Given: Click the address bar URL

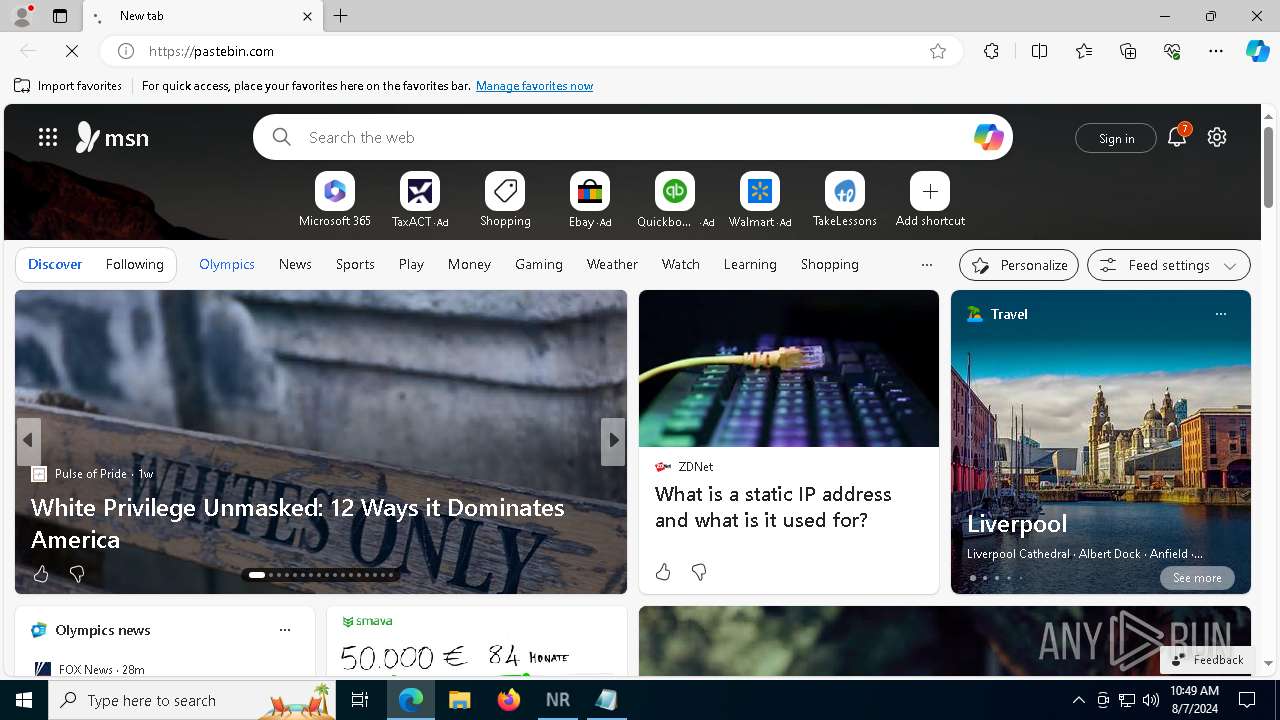Looking at the screenshot, I should [x=211, y=51].
